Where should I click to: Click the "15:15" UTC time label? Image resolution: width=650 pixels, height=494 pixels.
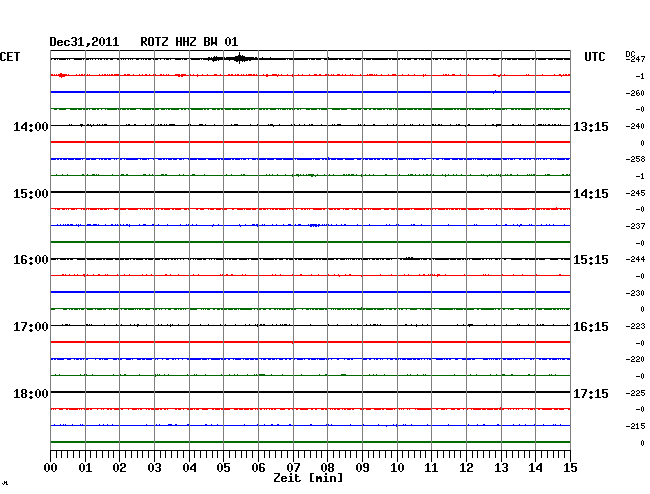[x=591, y=260]
